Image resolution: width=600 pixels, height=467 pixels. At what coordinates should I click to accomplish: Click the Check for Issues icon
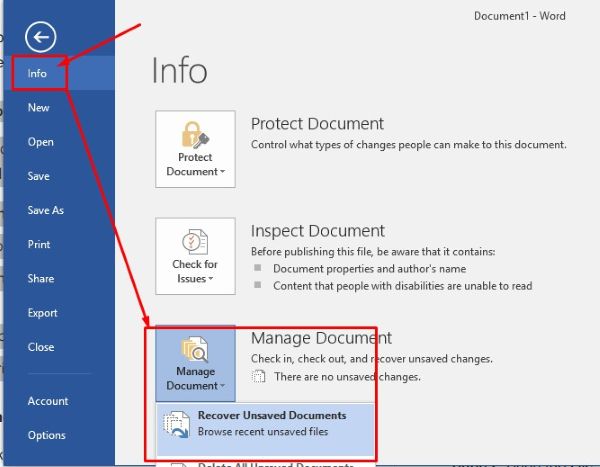pyautogui.click(x=195, y=243)
